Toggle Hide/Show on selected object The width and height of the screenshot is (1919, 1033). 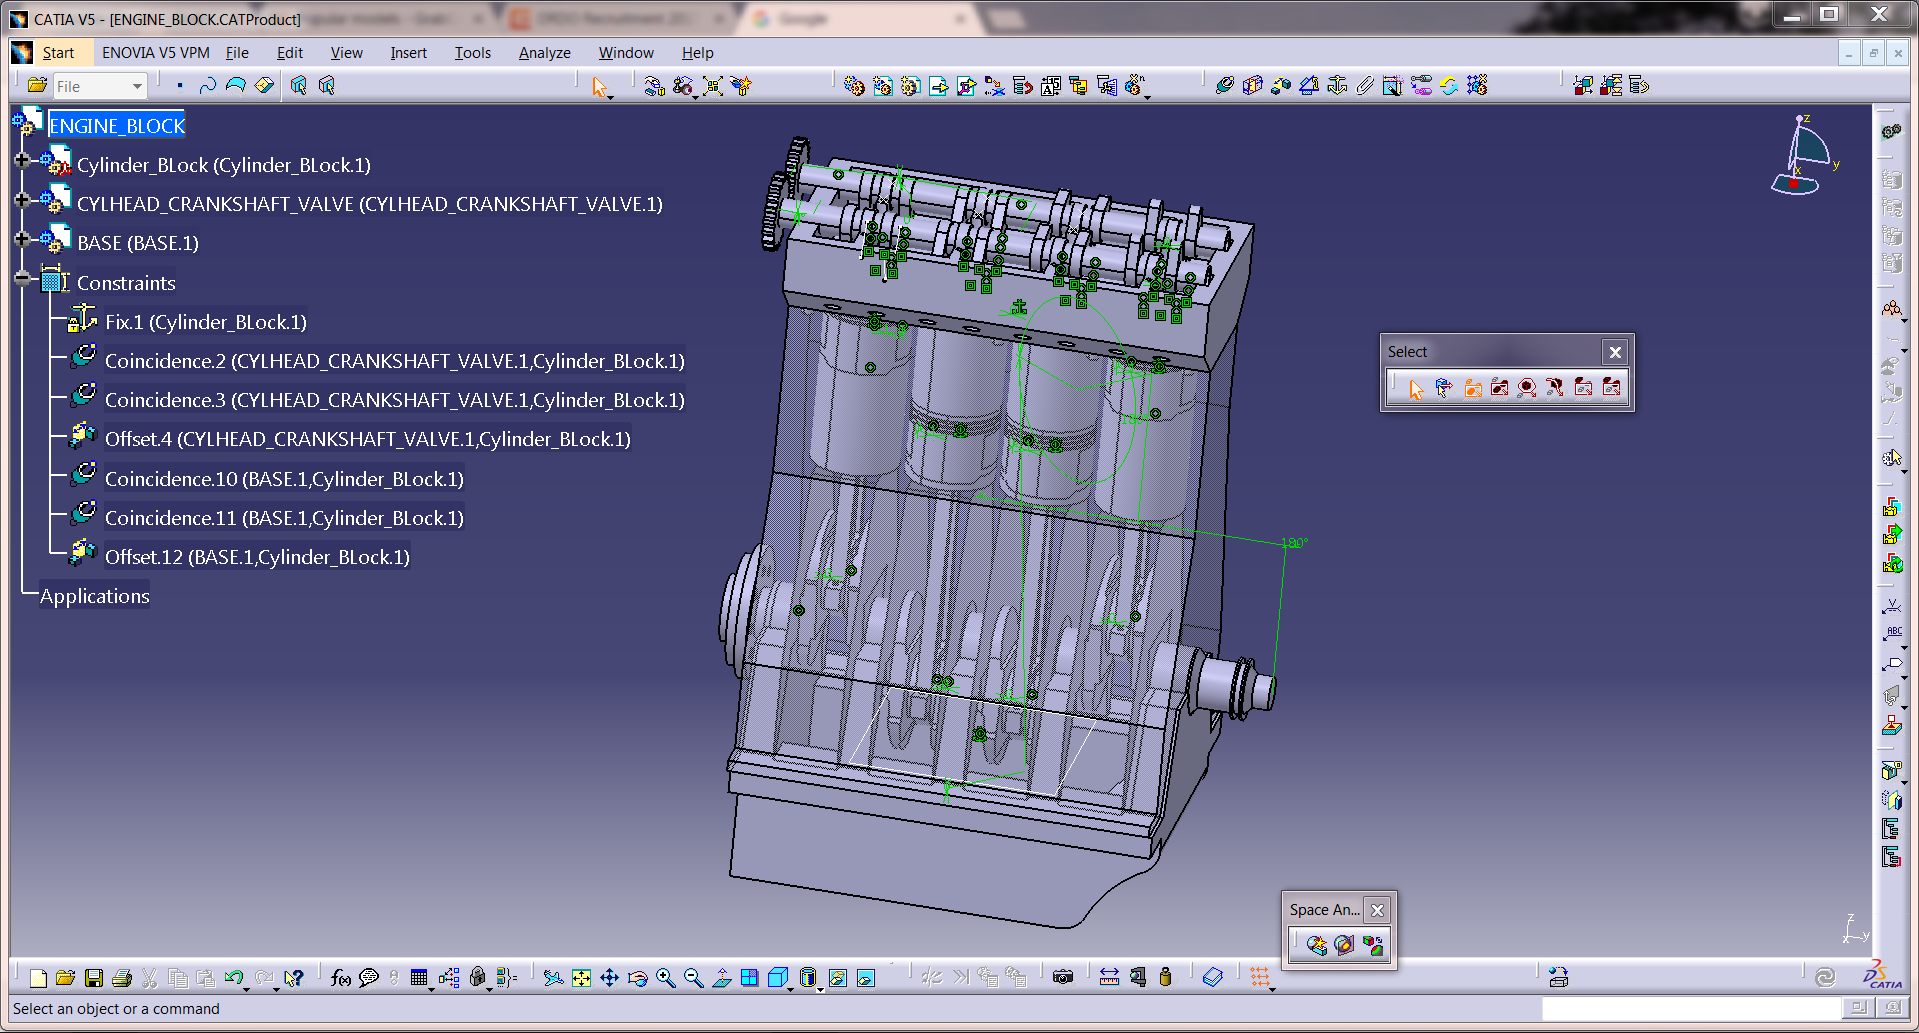coord(837,978)
